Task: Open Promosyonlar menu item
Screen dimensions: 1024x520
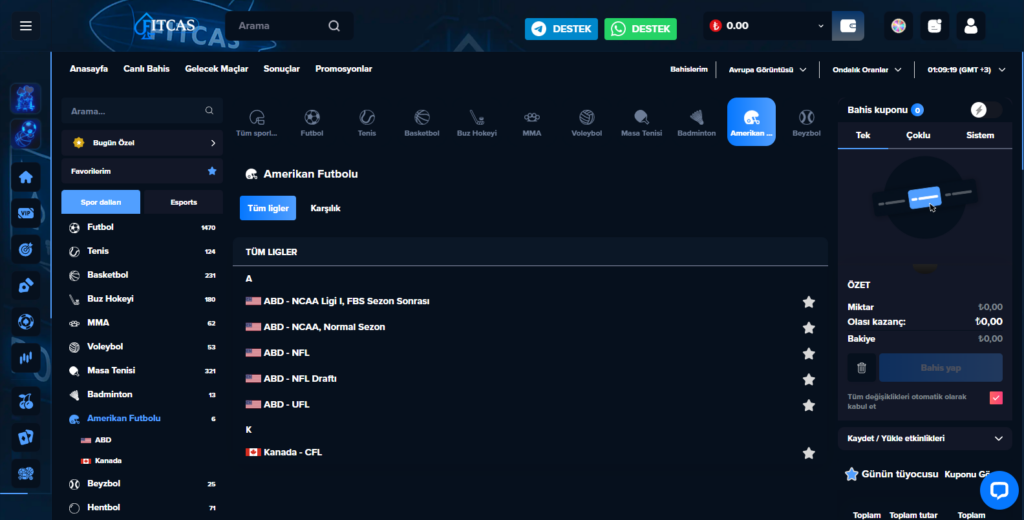Action: point(344,69)
